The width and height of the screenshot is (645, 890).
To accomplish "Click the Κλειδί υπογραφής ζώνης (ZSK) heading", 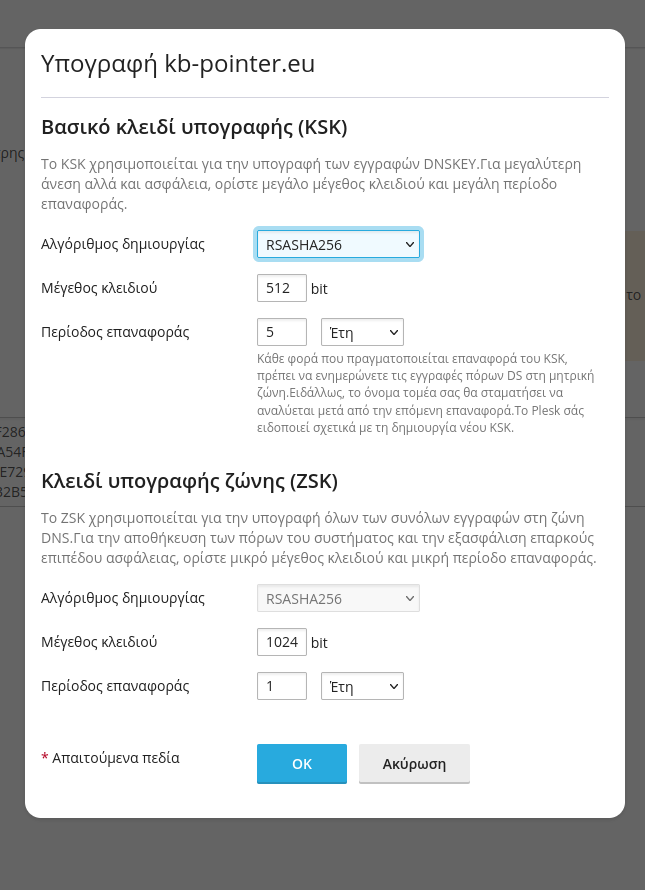I will [189, 481].
